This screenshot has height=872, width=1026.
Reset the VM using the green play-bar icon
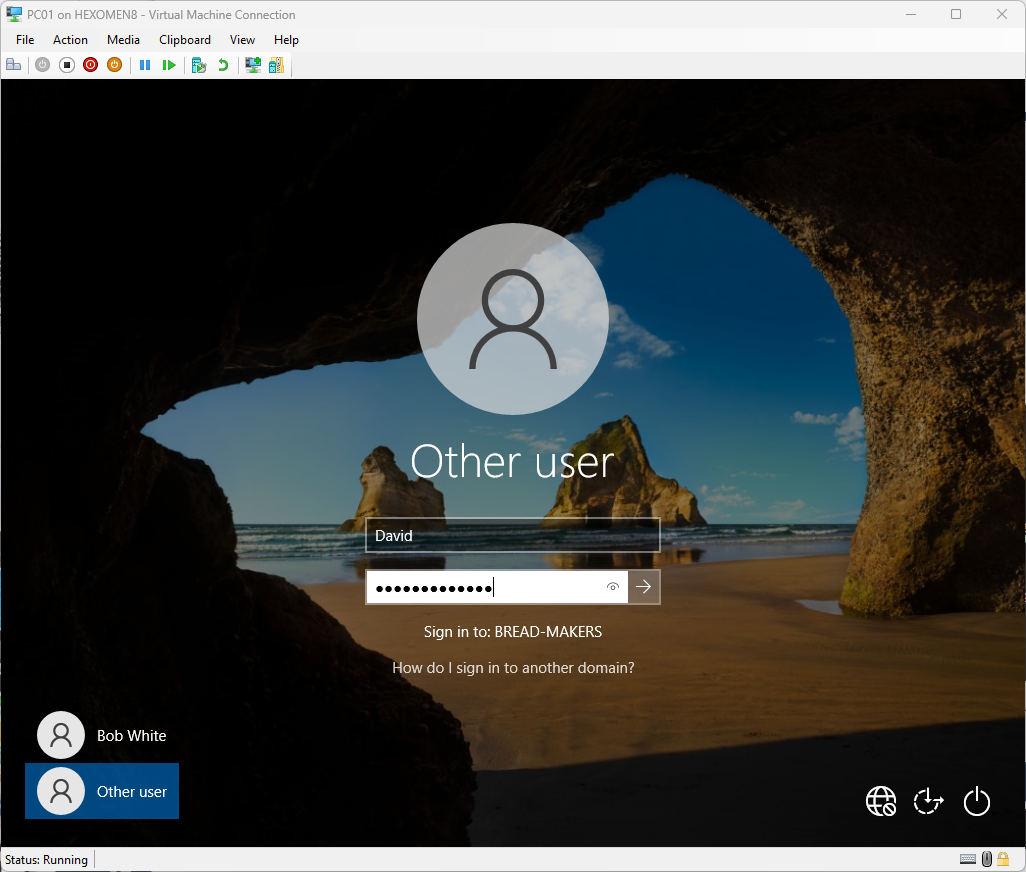[169, 65]
